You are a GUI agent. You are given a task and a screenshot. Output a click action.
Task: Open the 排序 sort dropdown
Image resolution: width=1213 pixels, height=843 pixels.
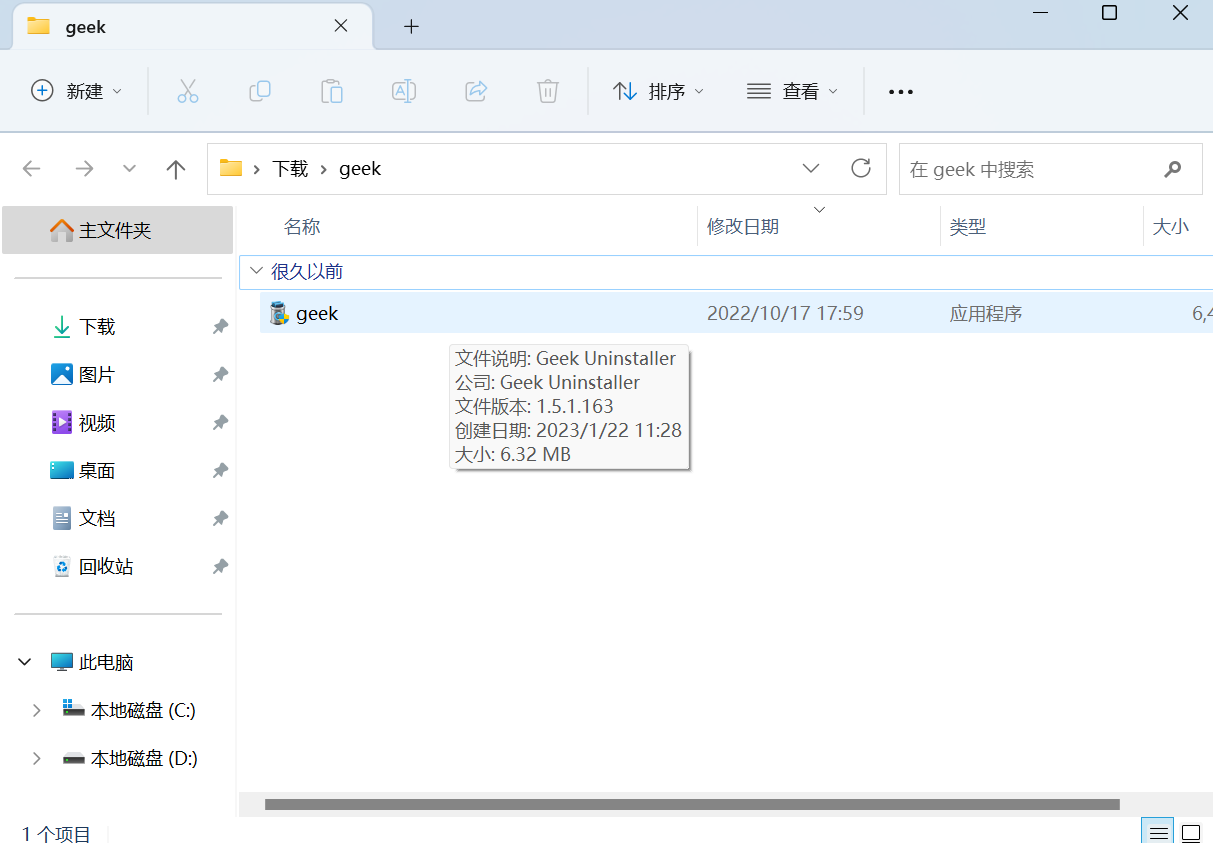[x=658, y=91]
